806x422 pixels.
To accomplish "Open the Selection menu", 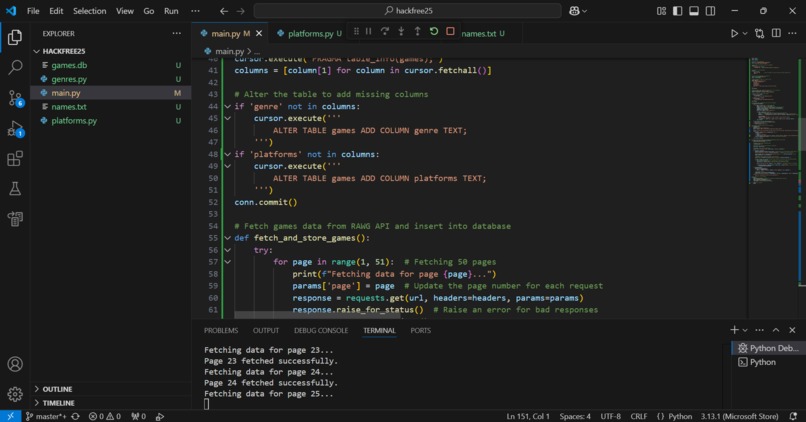I will tap(89, 11).
